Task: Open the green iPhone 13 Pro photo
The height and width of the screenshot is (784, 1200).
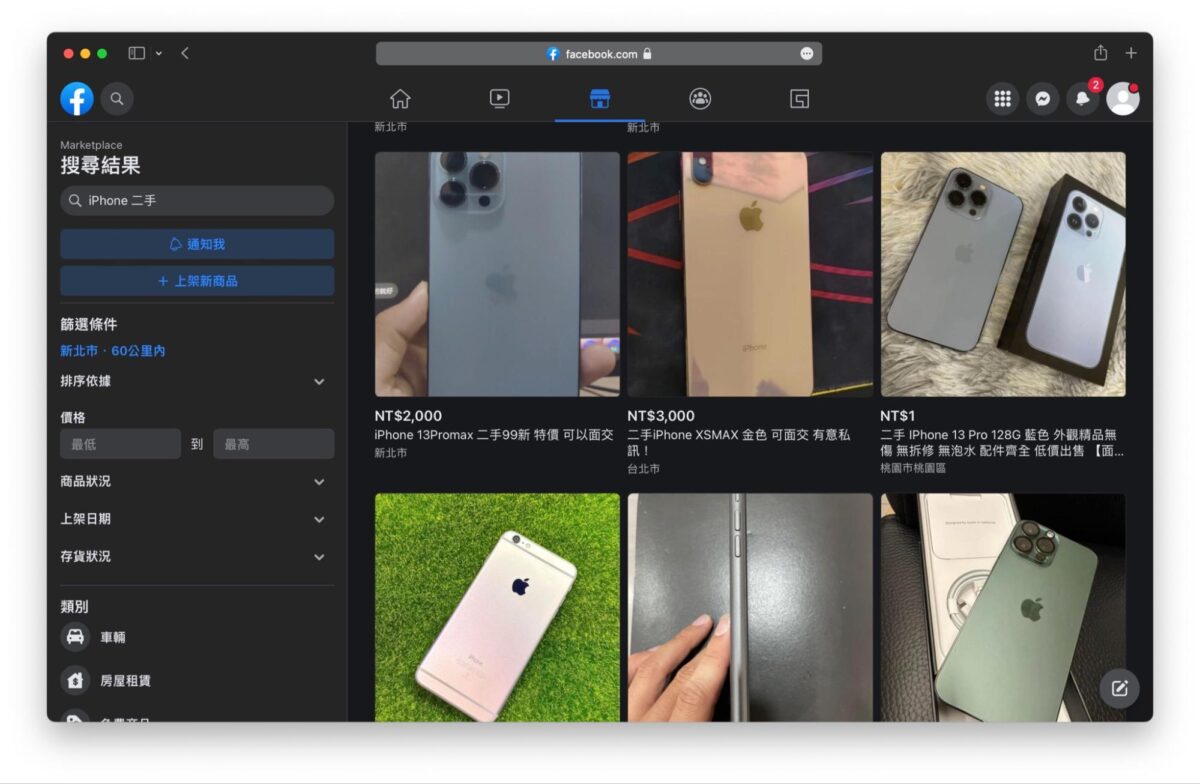Action: coord(1003,607)
